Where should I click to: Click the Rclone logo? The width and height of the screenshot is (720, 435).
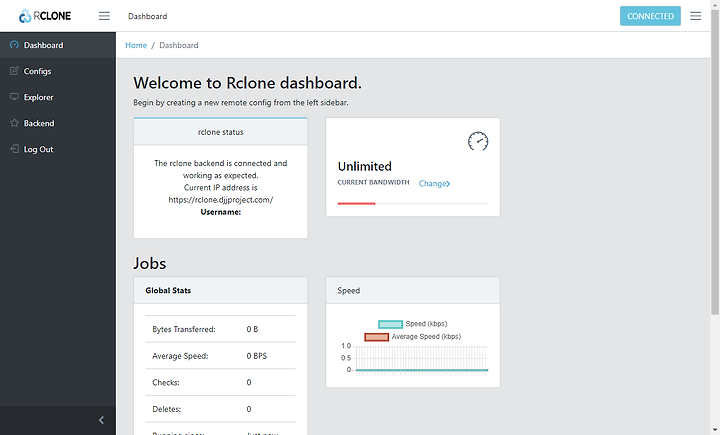[x=45, y=16]
